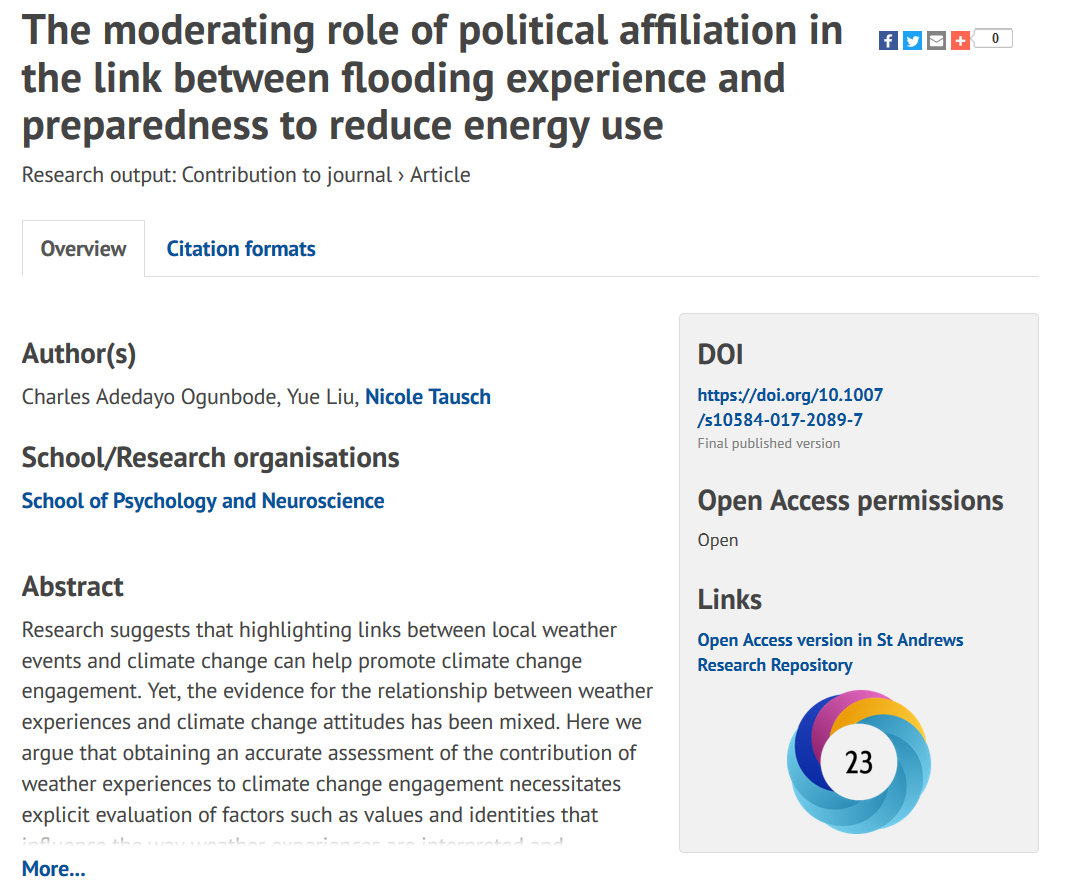Open more sharing options plus icon
The width and height of the screenshot is (1068, 884).
[x=960, y=40]
